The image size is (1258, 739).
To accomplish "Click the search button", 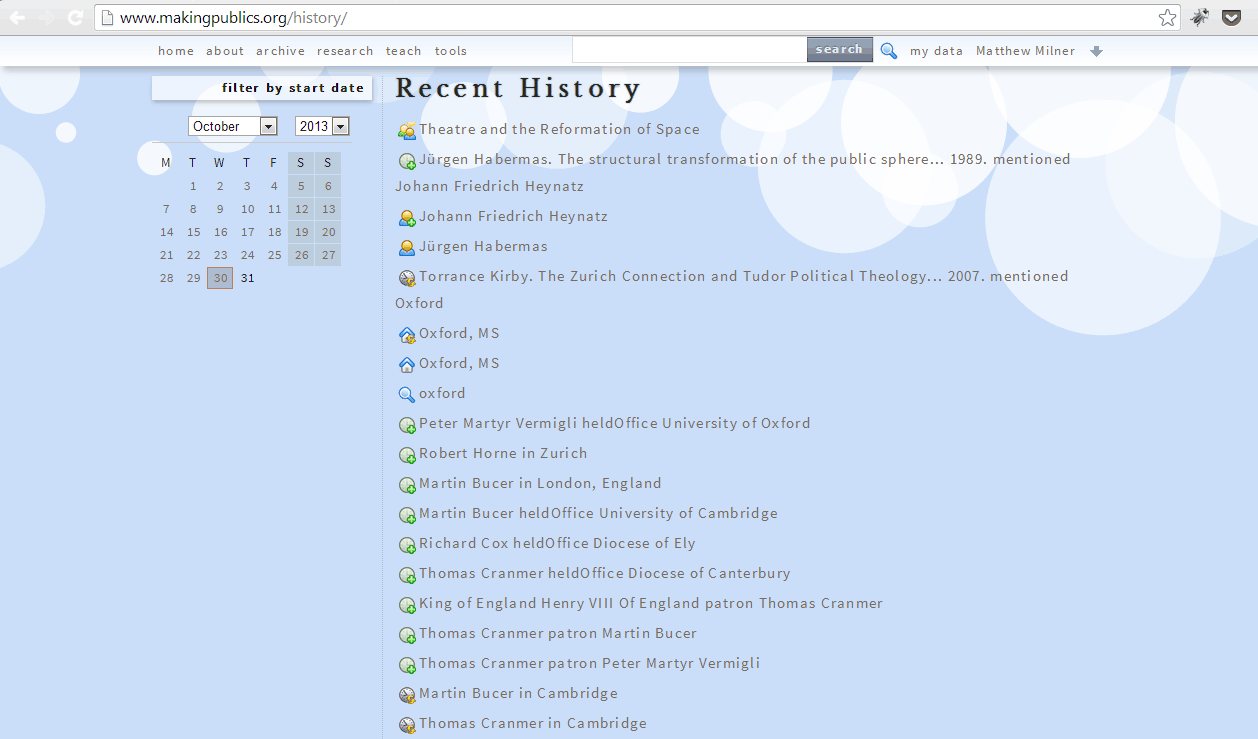I will click(x=840, y=50).
